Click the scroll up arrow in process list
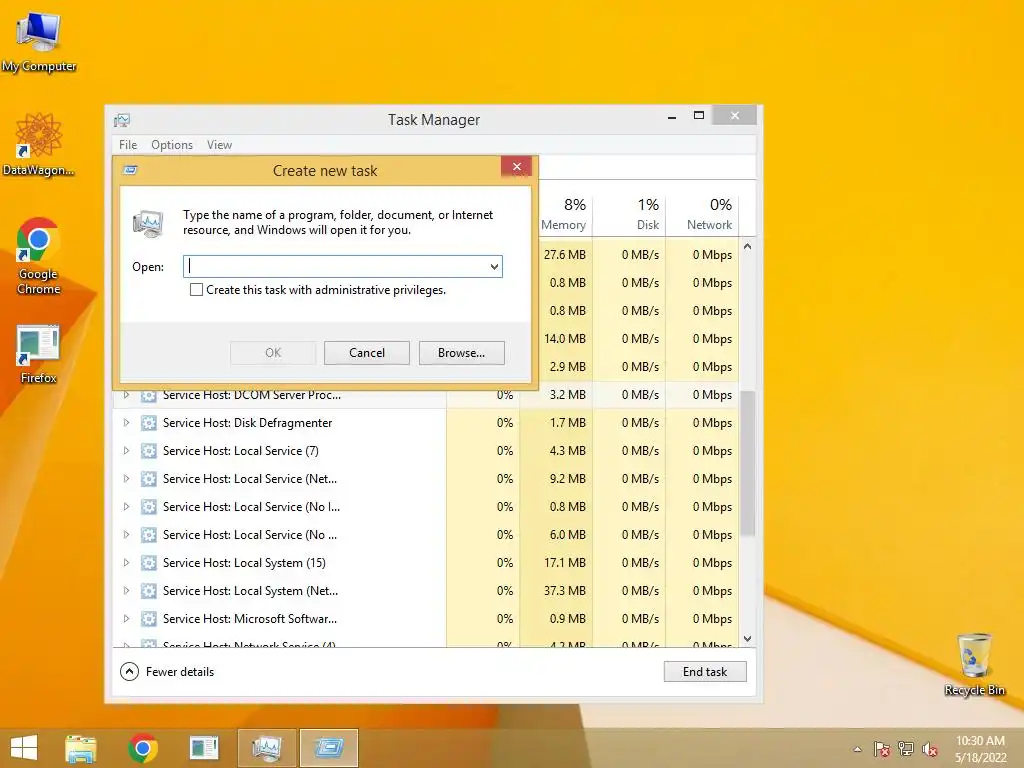Screen dimensions: 1024x768 tap(748, 247)
